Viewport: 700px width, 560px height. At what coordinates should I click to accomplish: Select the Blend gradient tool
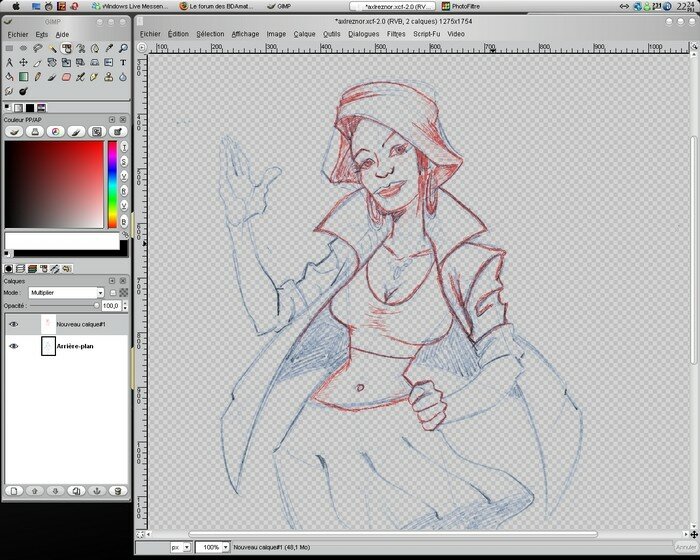23,77
